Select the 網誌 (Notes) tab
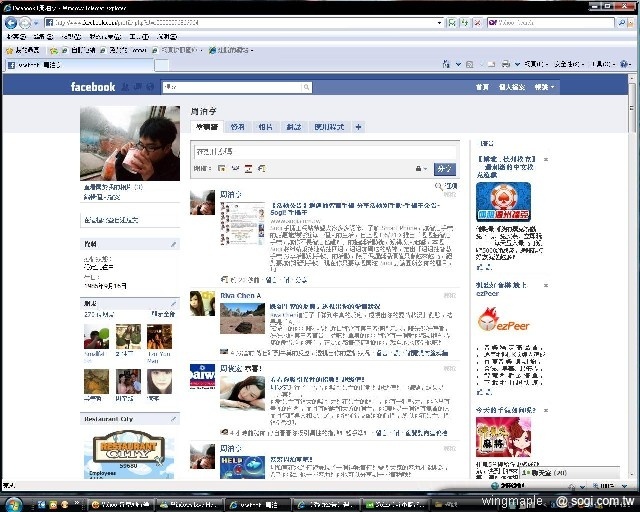 pyautogui.click(x=293, y=127)
